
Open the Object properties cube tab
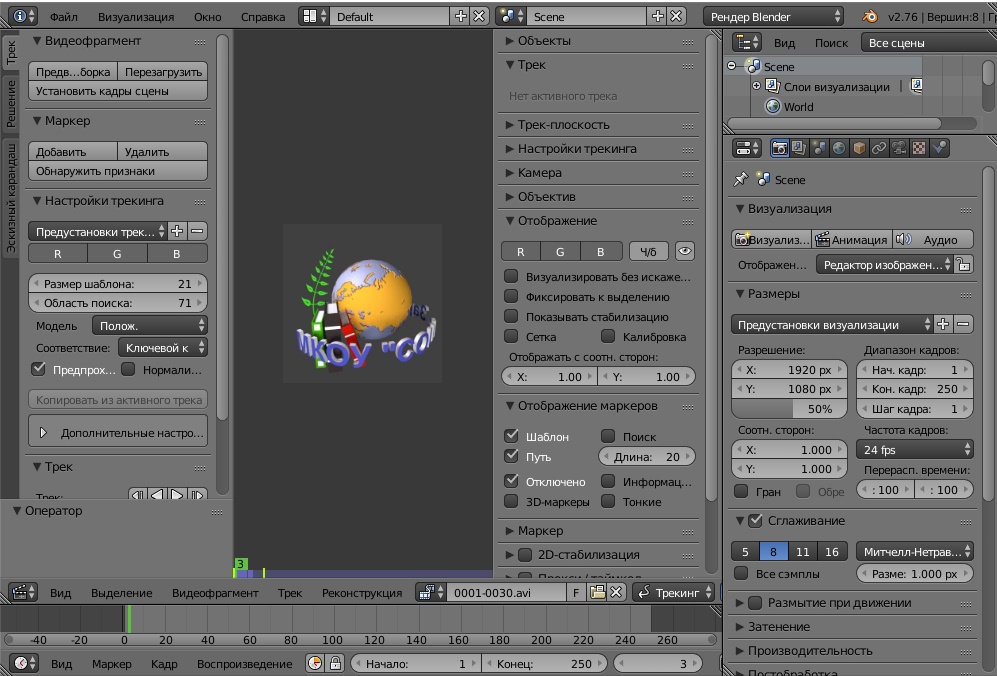859,148
